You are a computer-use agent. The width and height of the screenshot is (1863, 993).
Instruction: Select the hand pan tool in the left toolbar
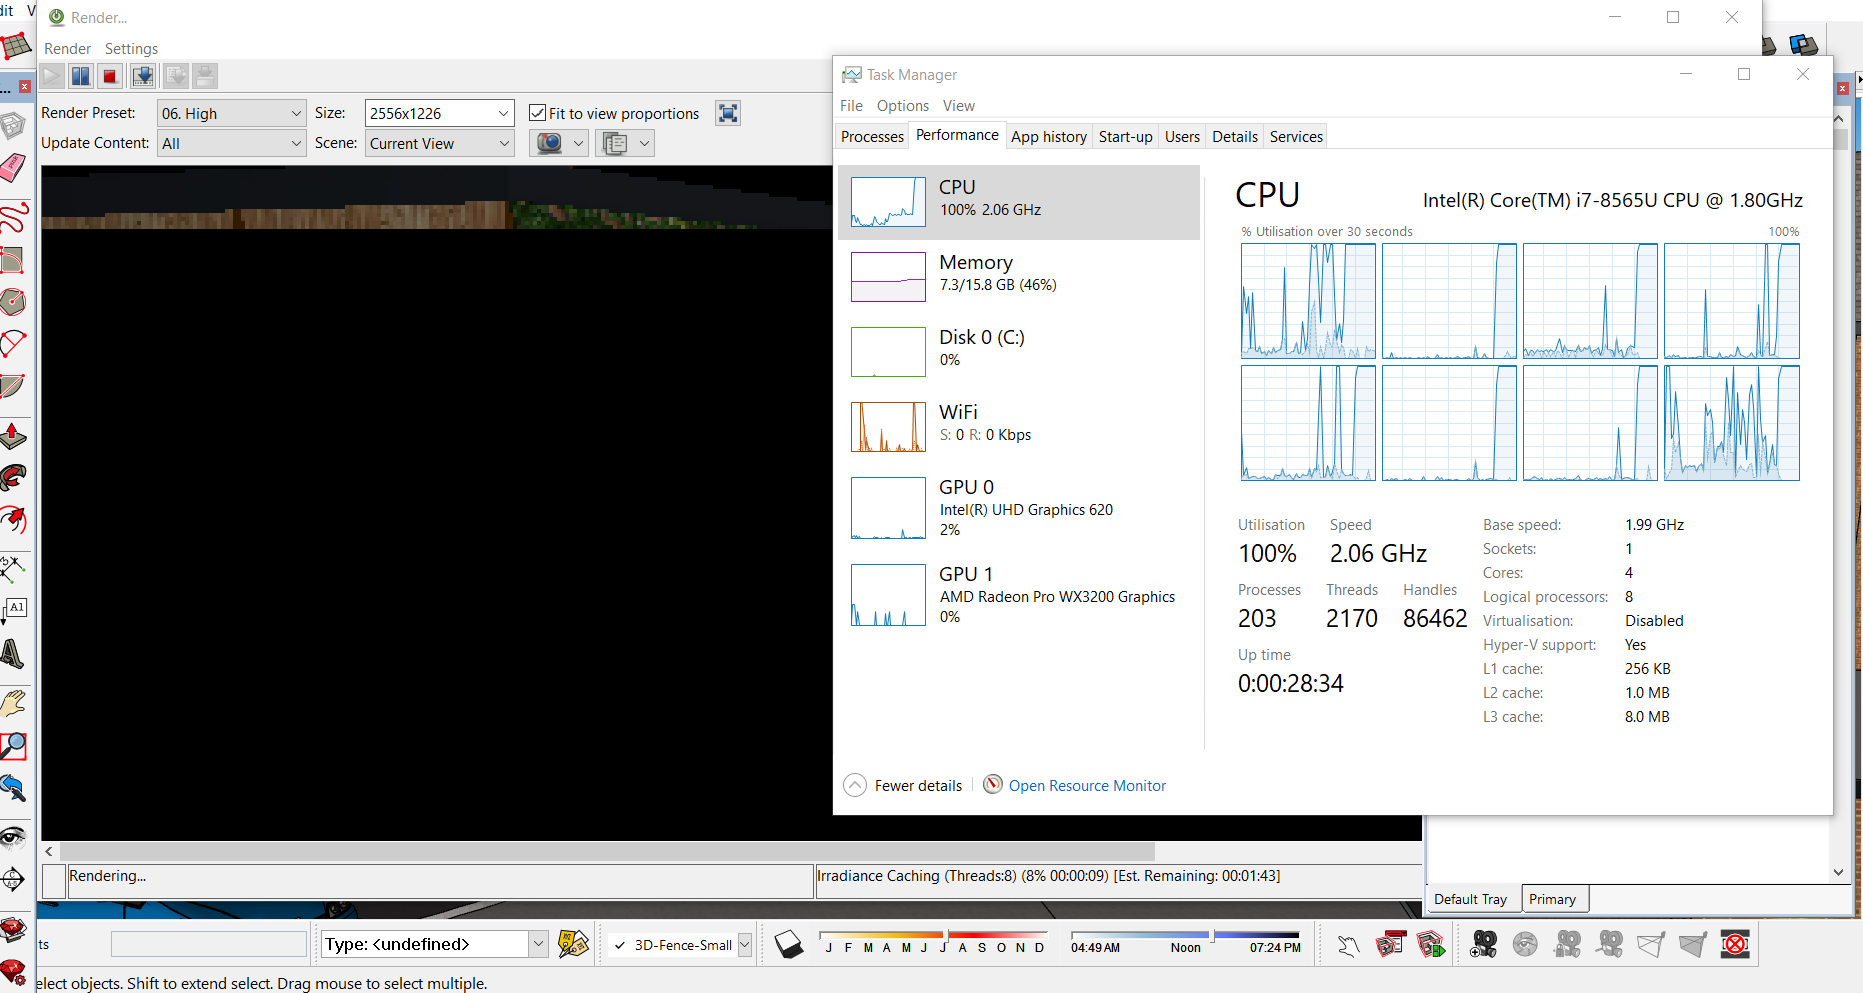14,703
